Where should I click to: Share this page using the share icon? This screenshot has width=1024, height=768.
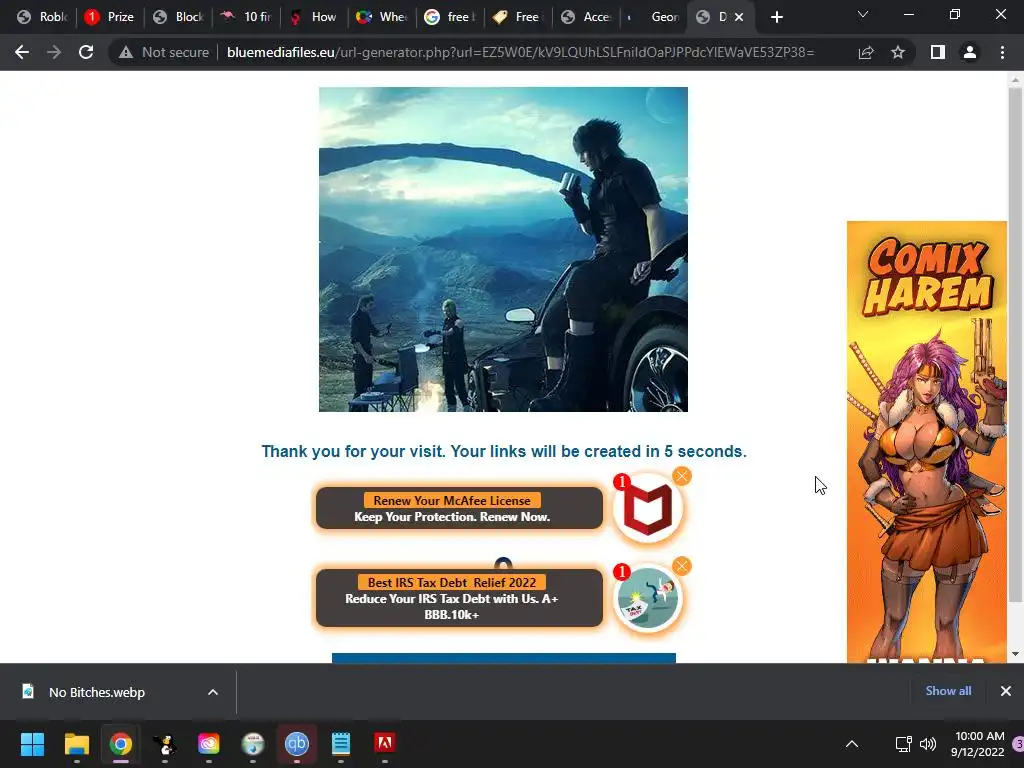click(x=866, y=52)
